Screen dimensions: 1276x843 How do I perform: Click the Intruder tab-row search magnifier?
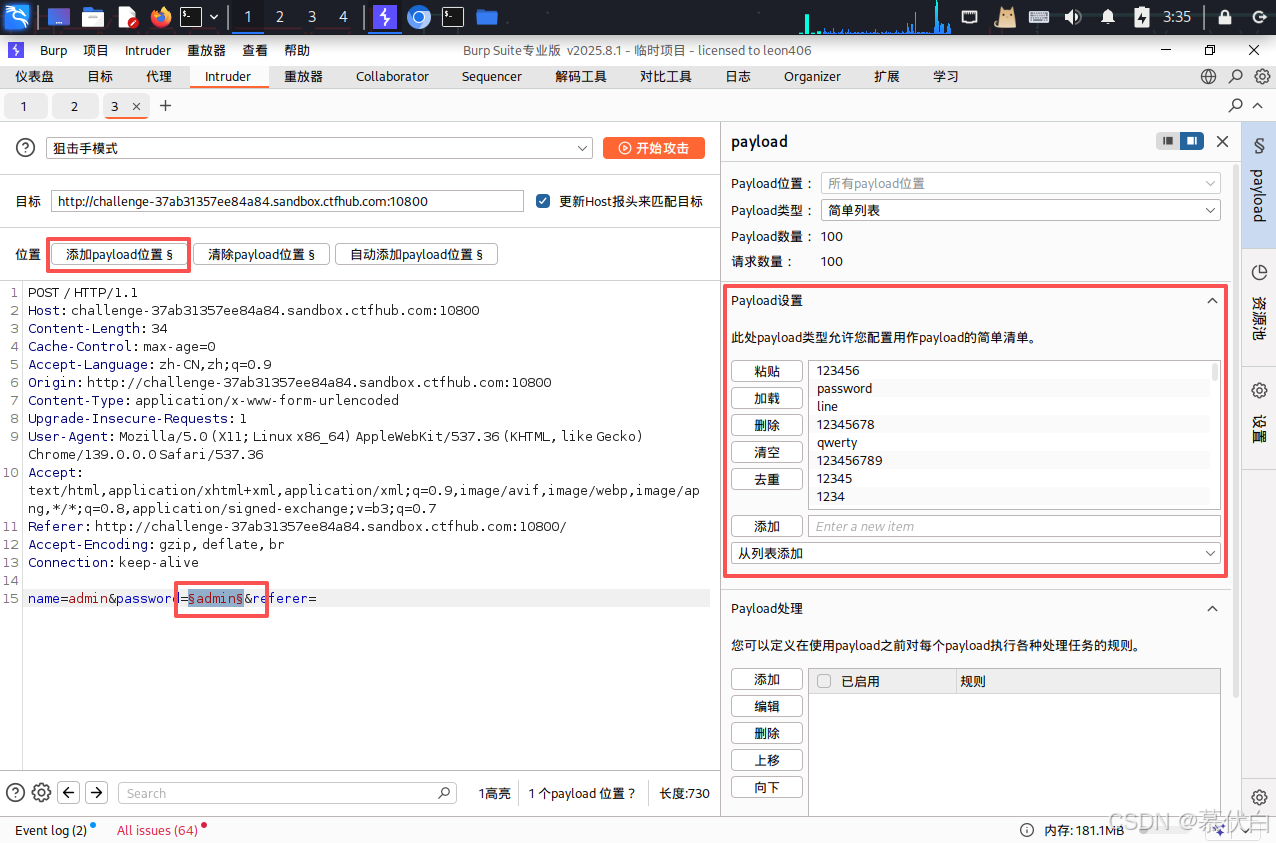1236,105
